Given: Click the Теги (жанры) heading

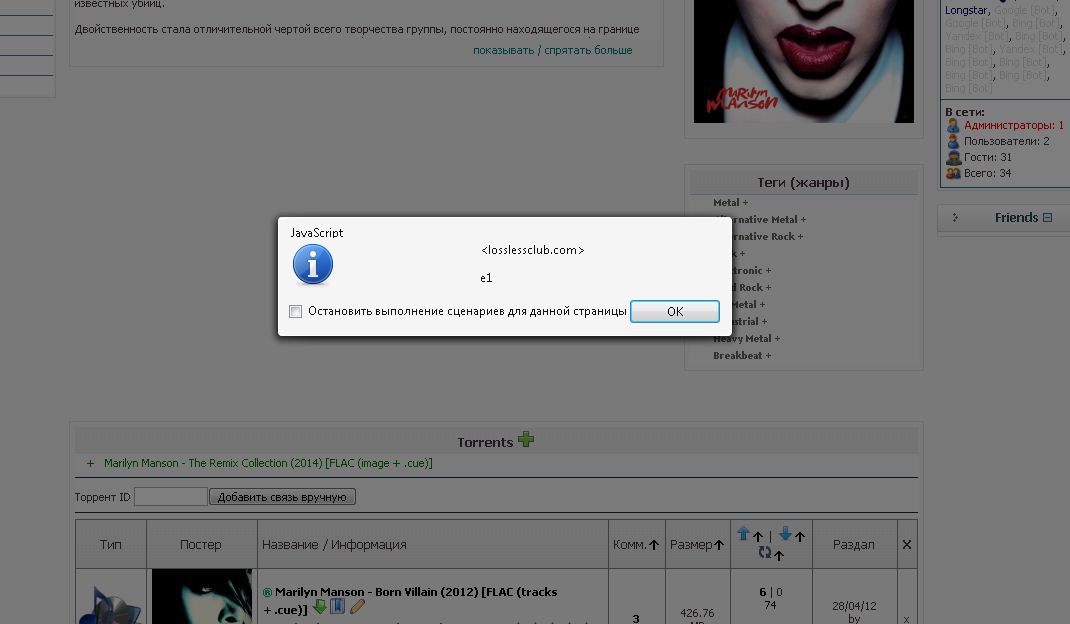Looking at the screenshot, I should 803,182.
